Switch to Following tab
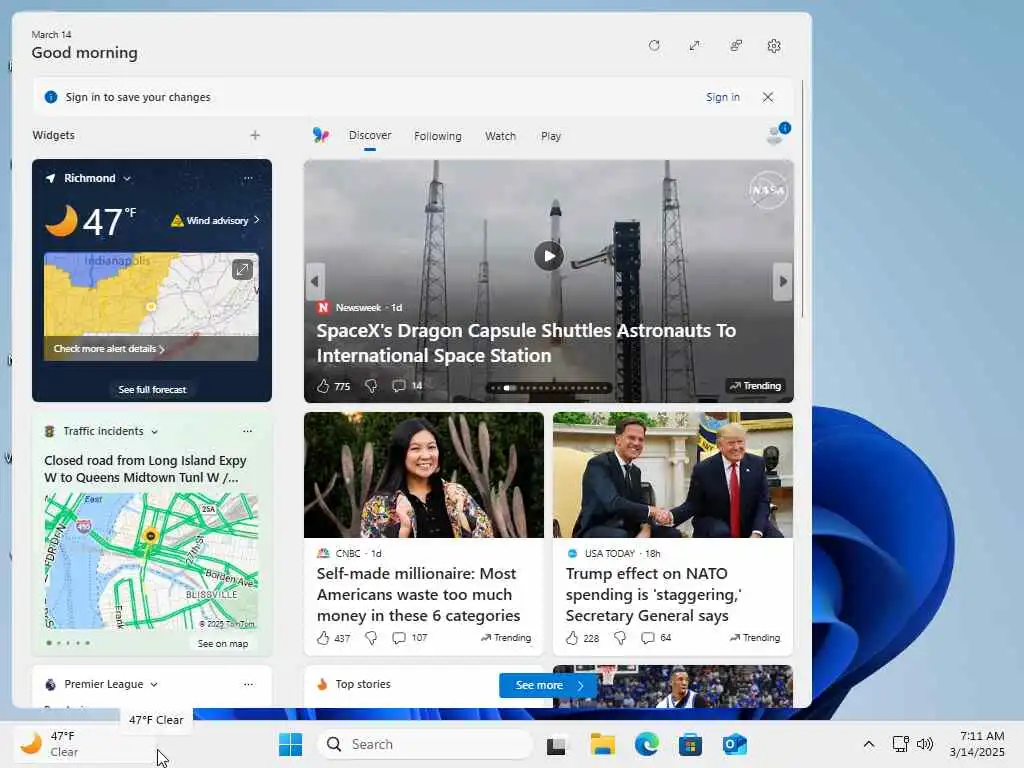This screenshot has width=1024, height=768. [x=438, y=136]
